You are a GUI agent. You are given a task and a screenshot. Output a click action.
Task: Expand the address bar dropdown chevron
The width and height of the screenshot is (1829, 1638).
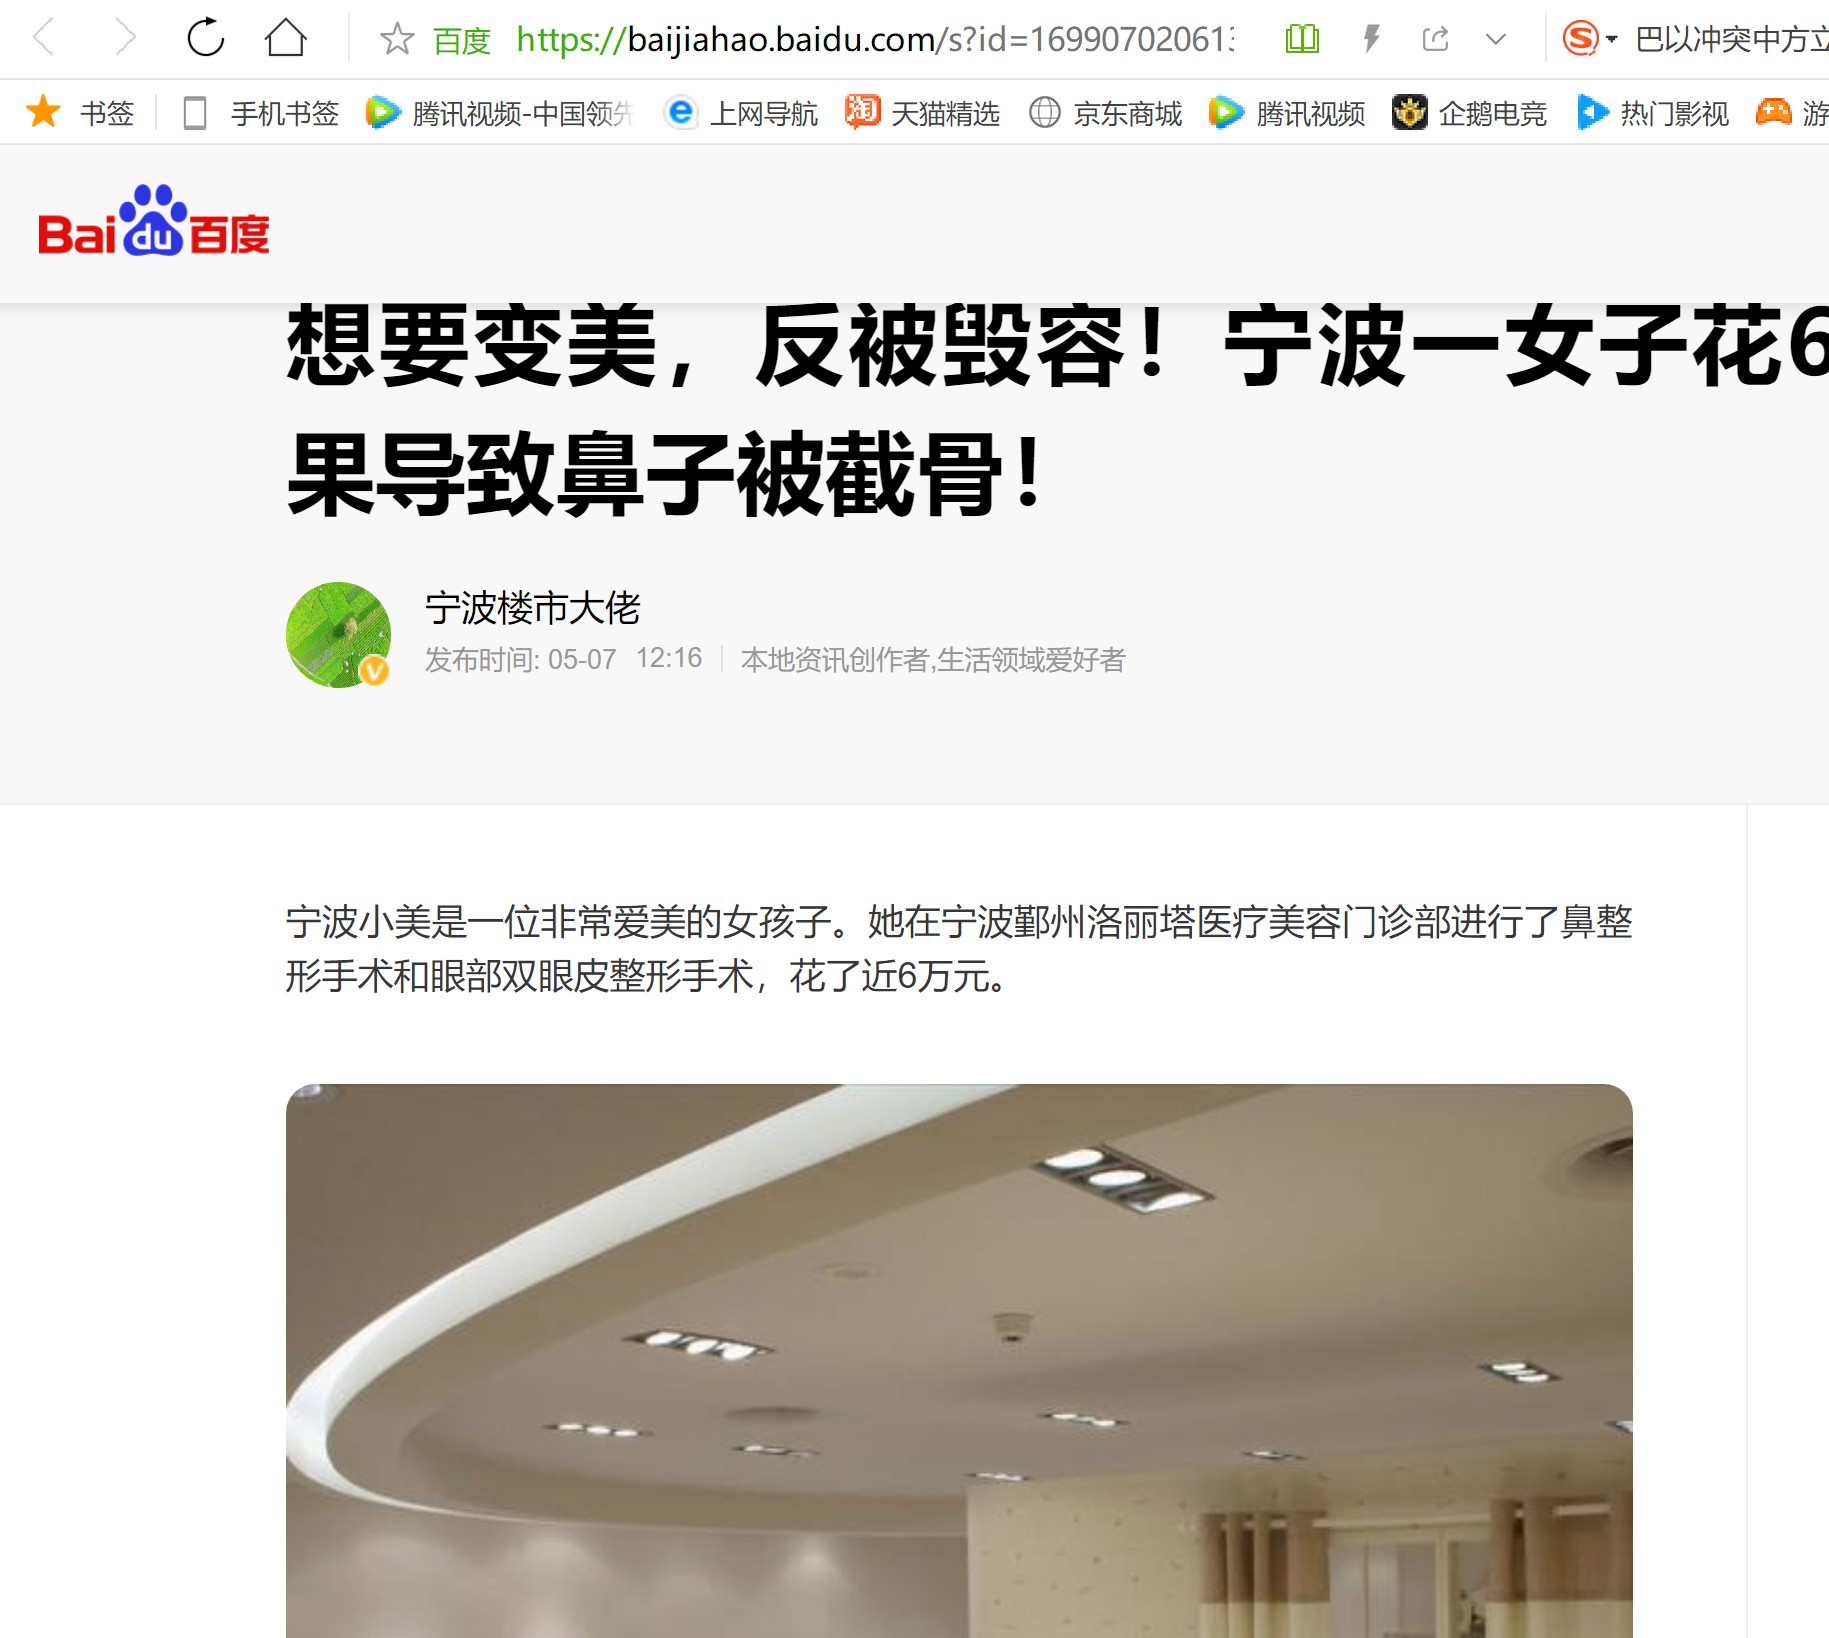coord(1496,40)
